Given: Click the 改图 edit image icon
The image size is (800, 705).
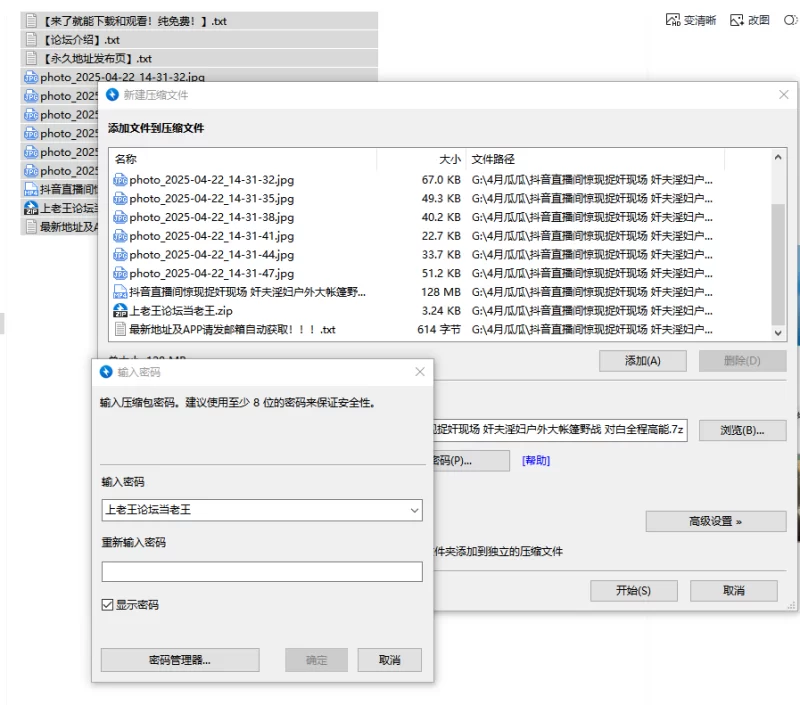Looking at the screenshot, I should point(737,20).
